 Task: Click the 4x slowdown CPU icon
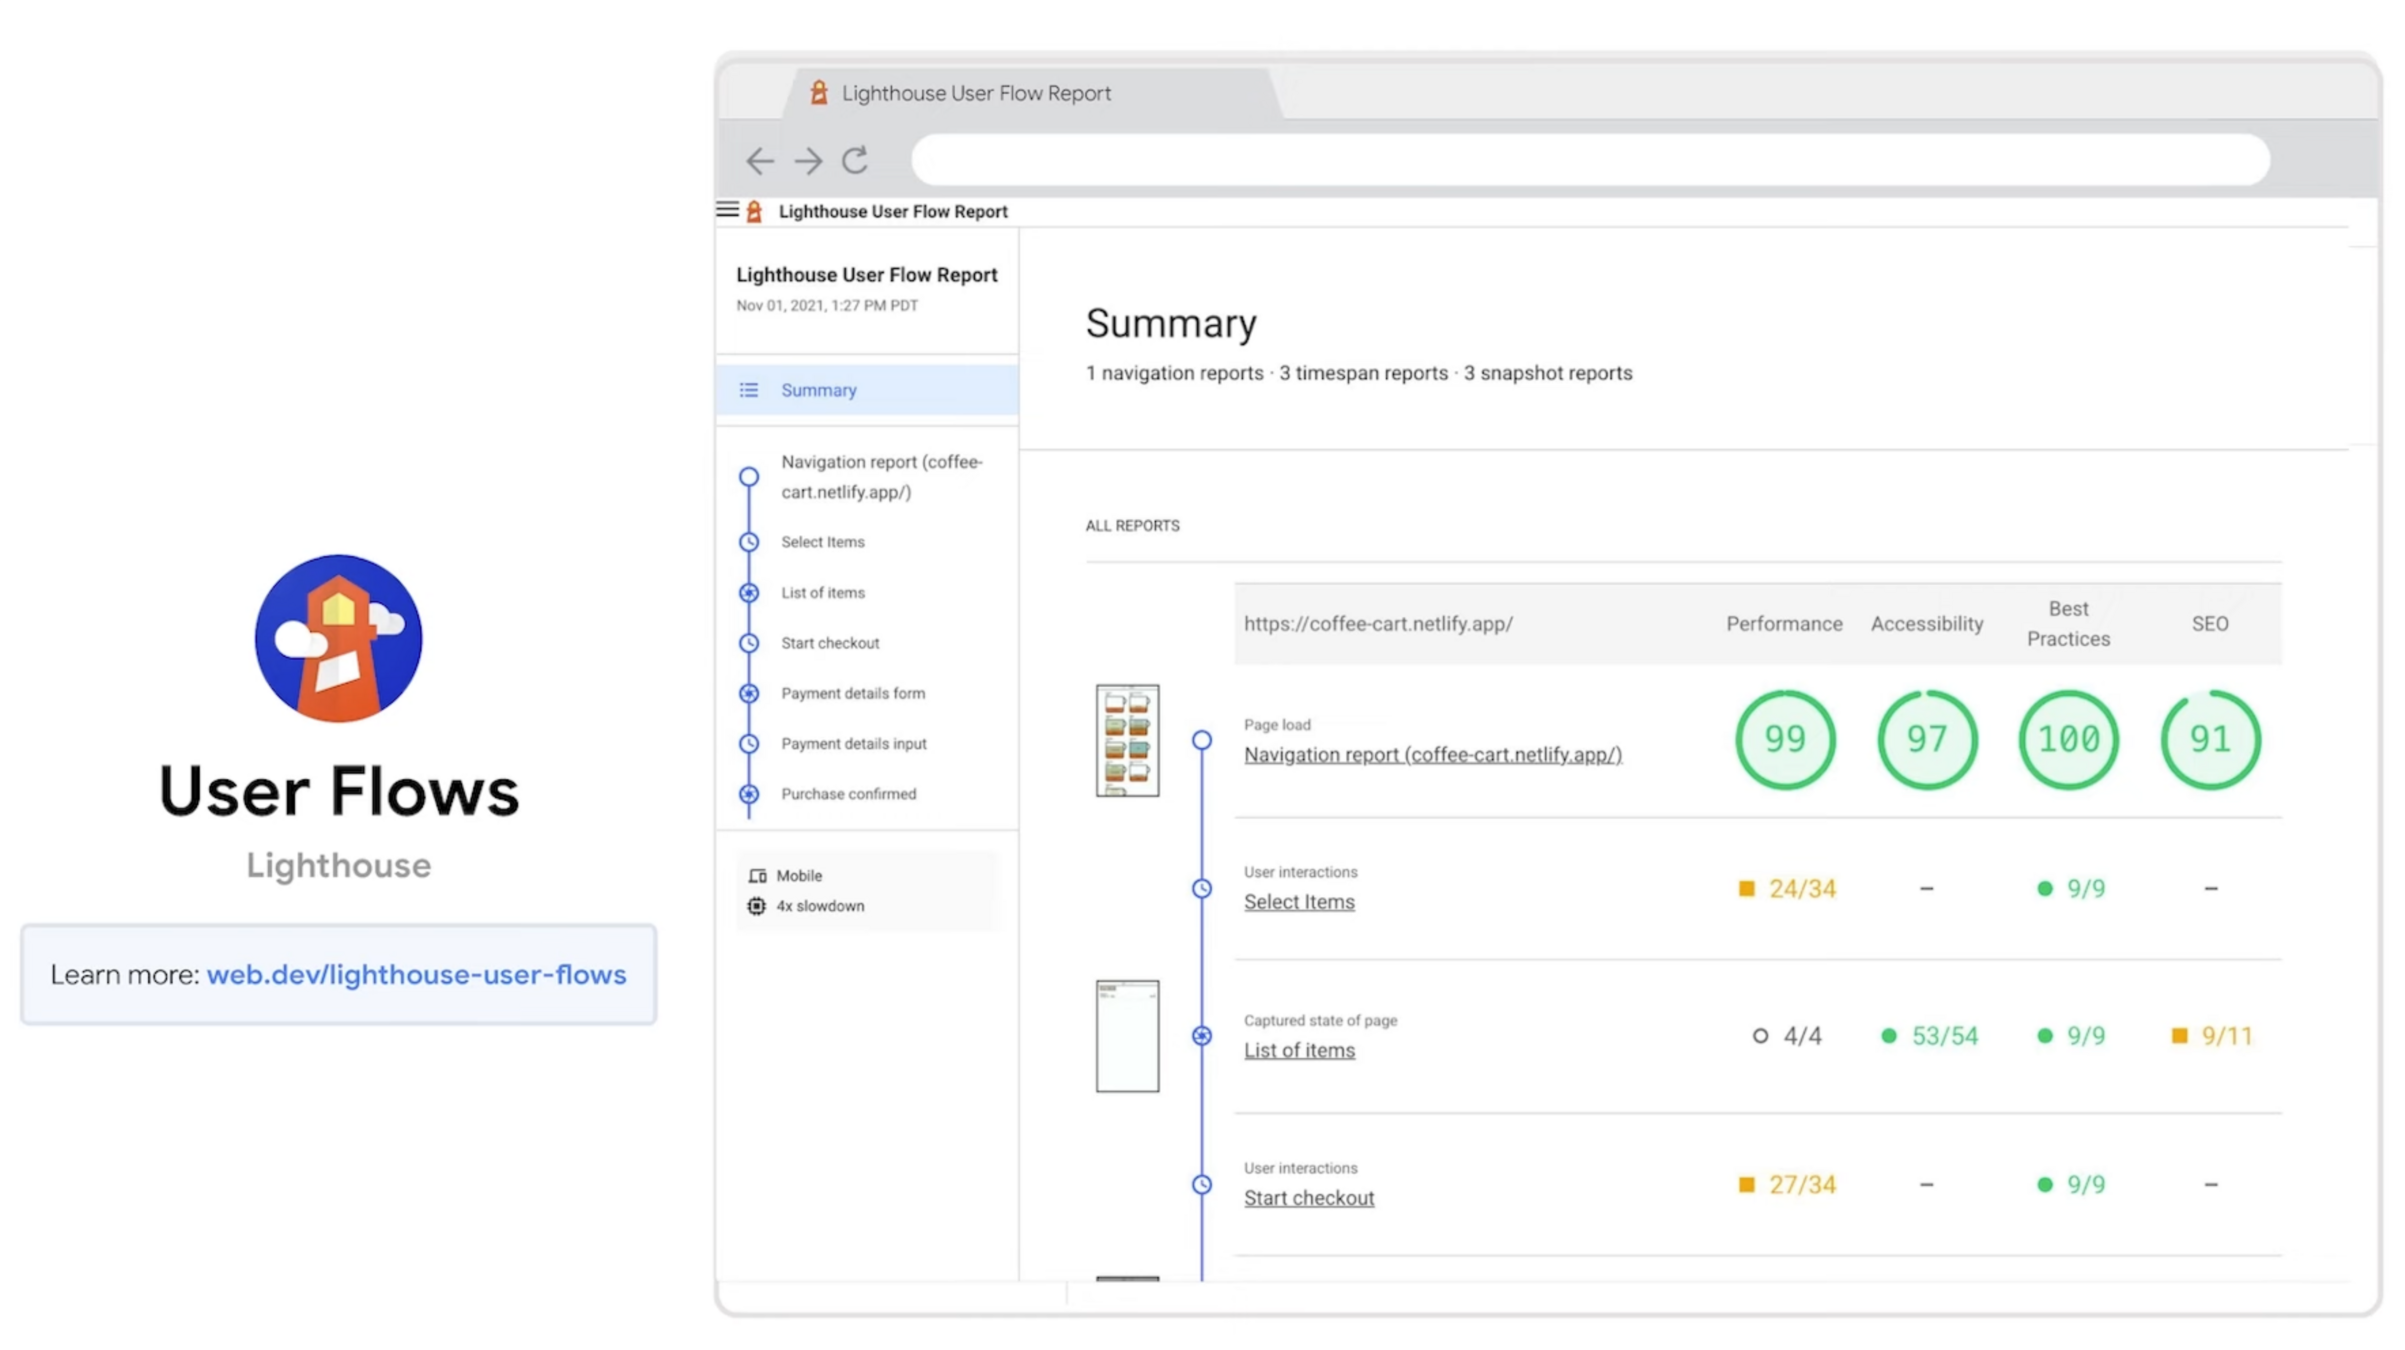tap(757, 906)
